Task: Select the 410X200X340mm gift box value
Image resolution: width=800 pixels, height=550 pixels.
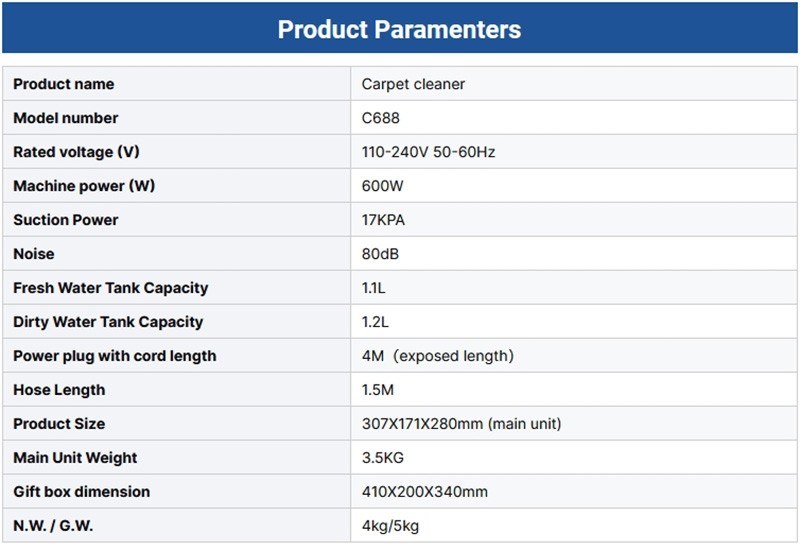Action: (424, 492)
